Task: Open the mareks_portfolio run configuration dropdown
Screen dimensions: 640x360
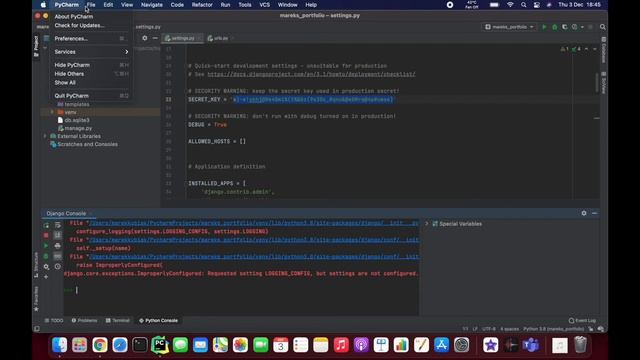Action: click(x=509, y=27)
